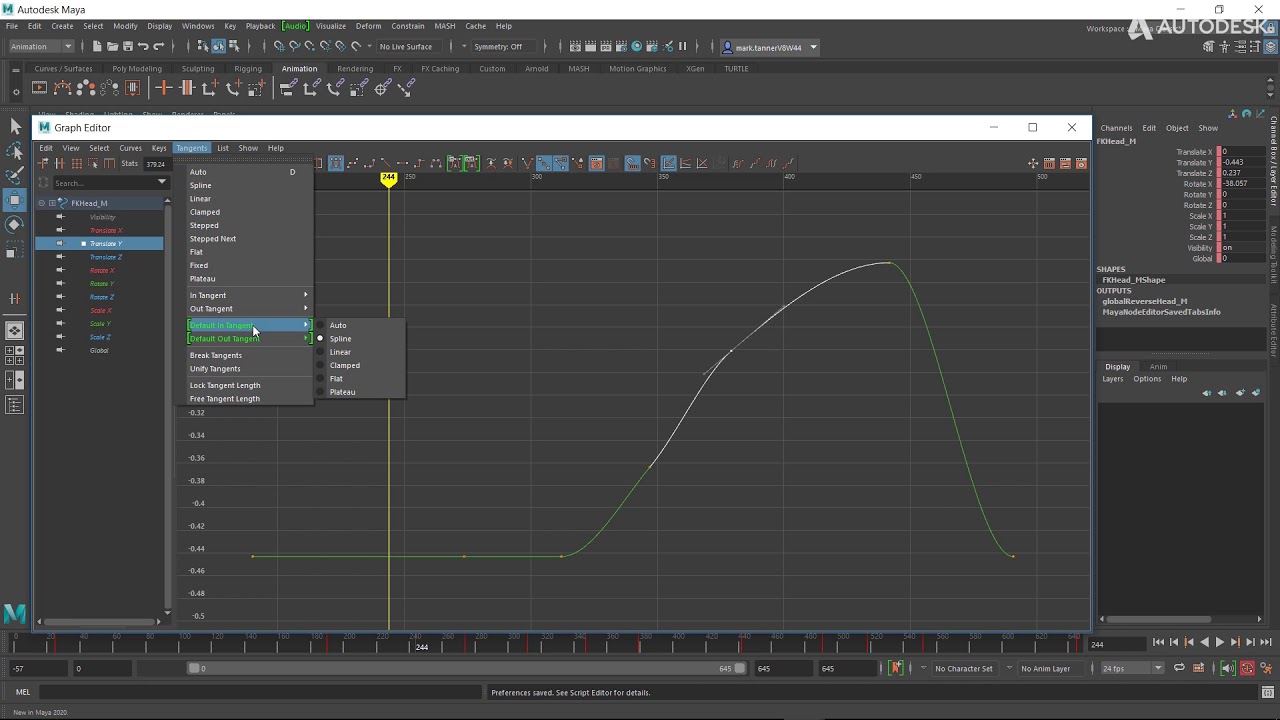Open the Time Editor from the Graph Editor

click(1081, 164)
